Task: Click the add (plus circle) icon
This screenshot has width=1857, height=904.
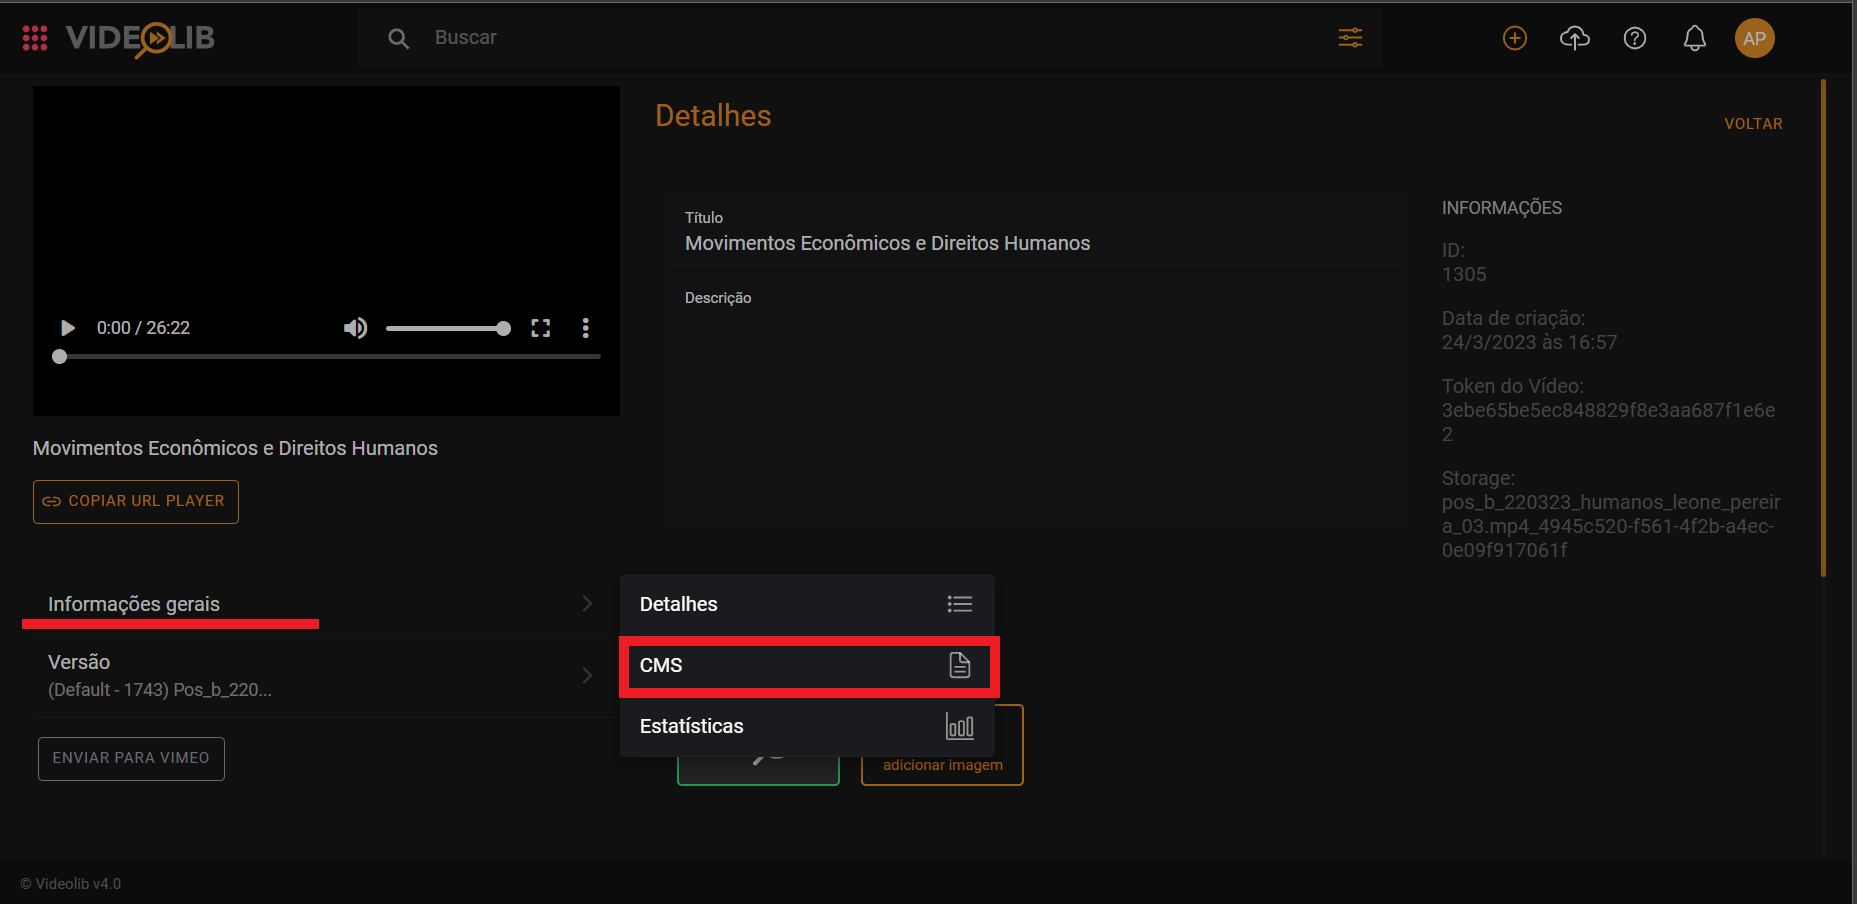Action: click(x=1515, y=38)
